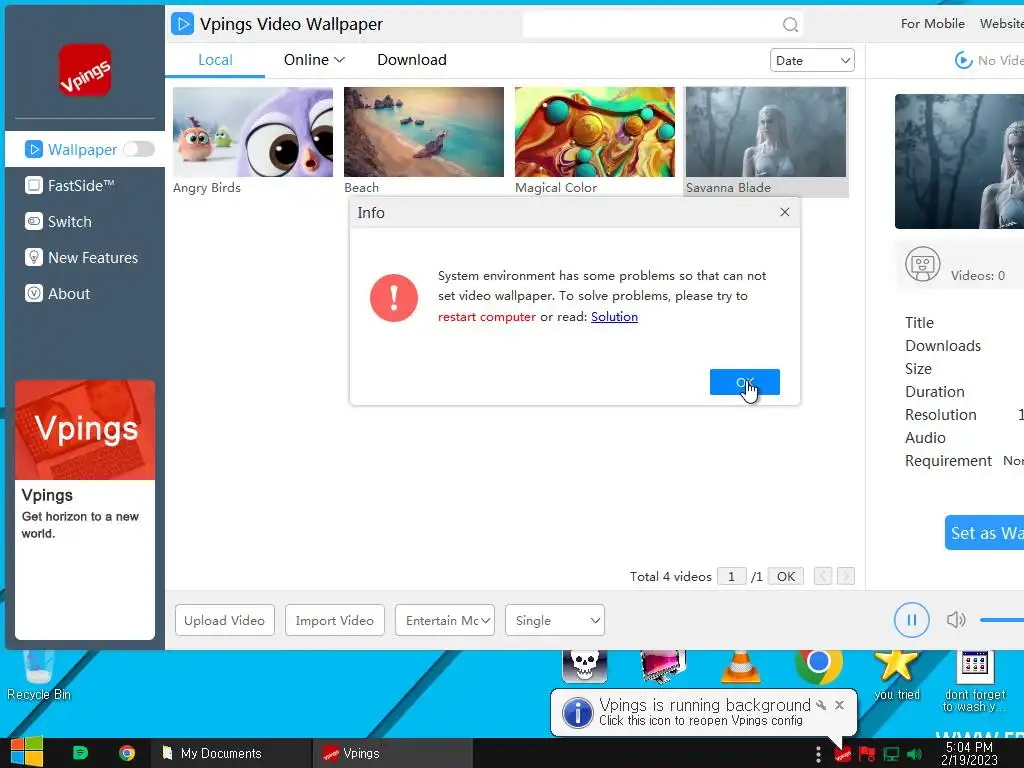Click the notification wrench settings icon
1024x768 pixels.
[821, 705]
